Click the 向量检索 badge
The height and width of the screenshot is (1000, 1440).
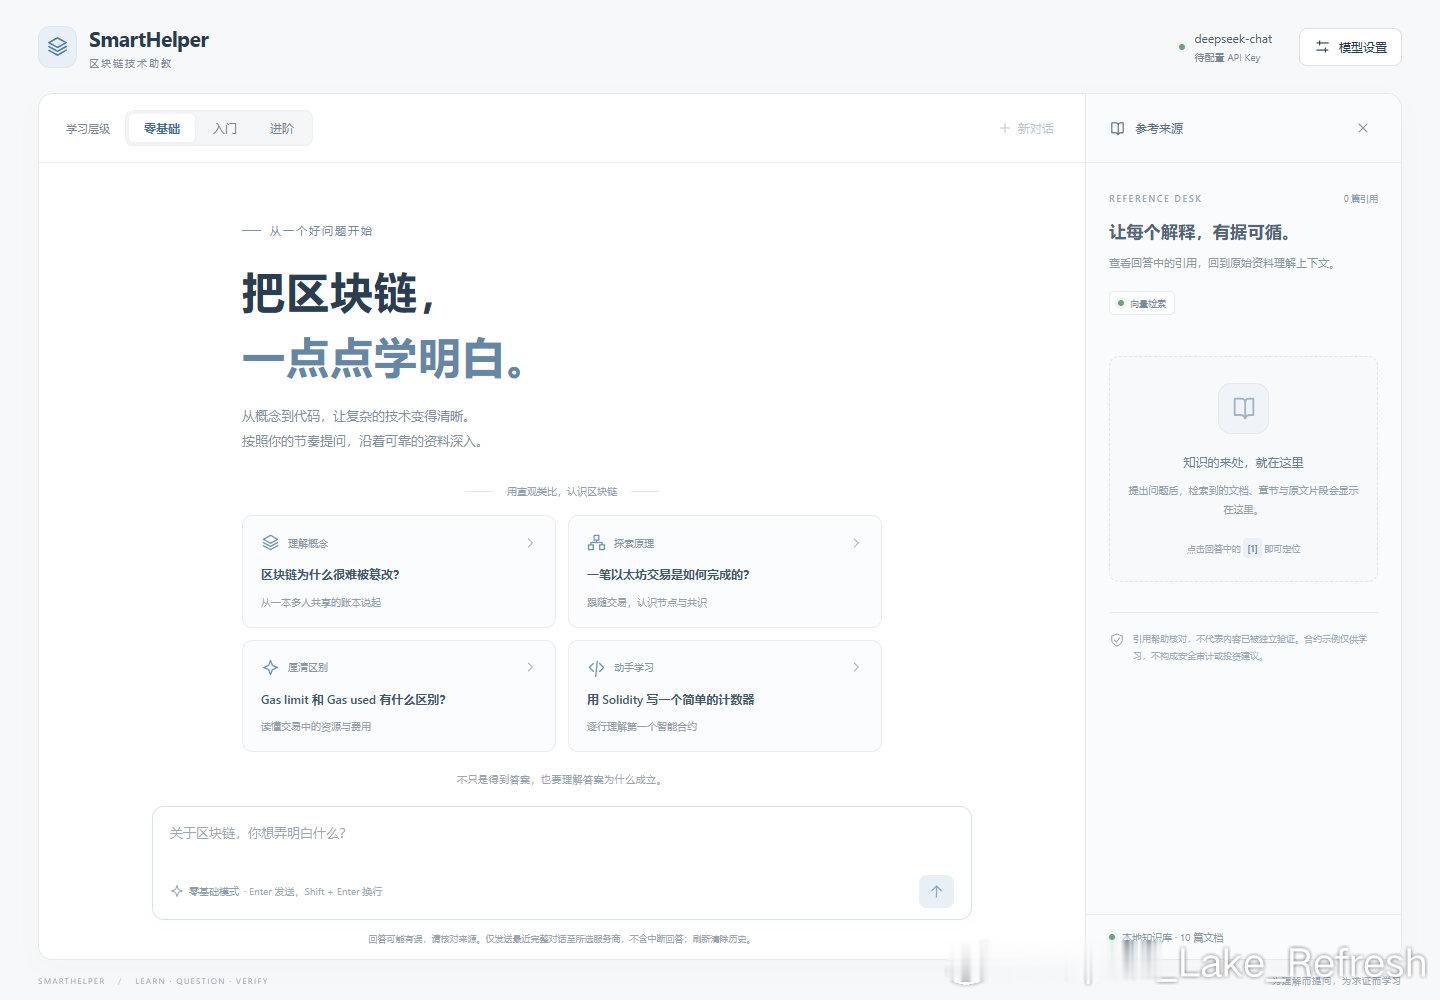pos(1141,303)
